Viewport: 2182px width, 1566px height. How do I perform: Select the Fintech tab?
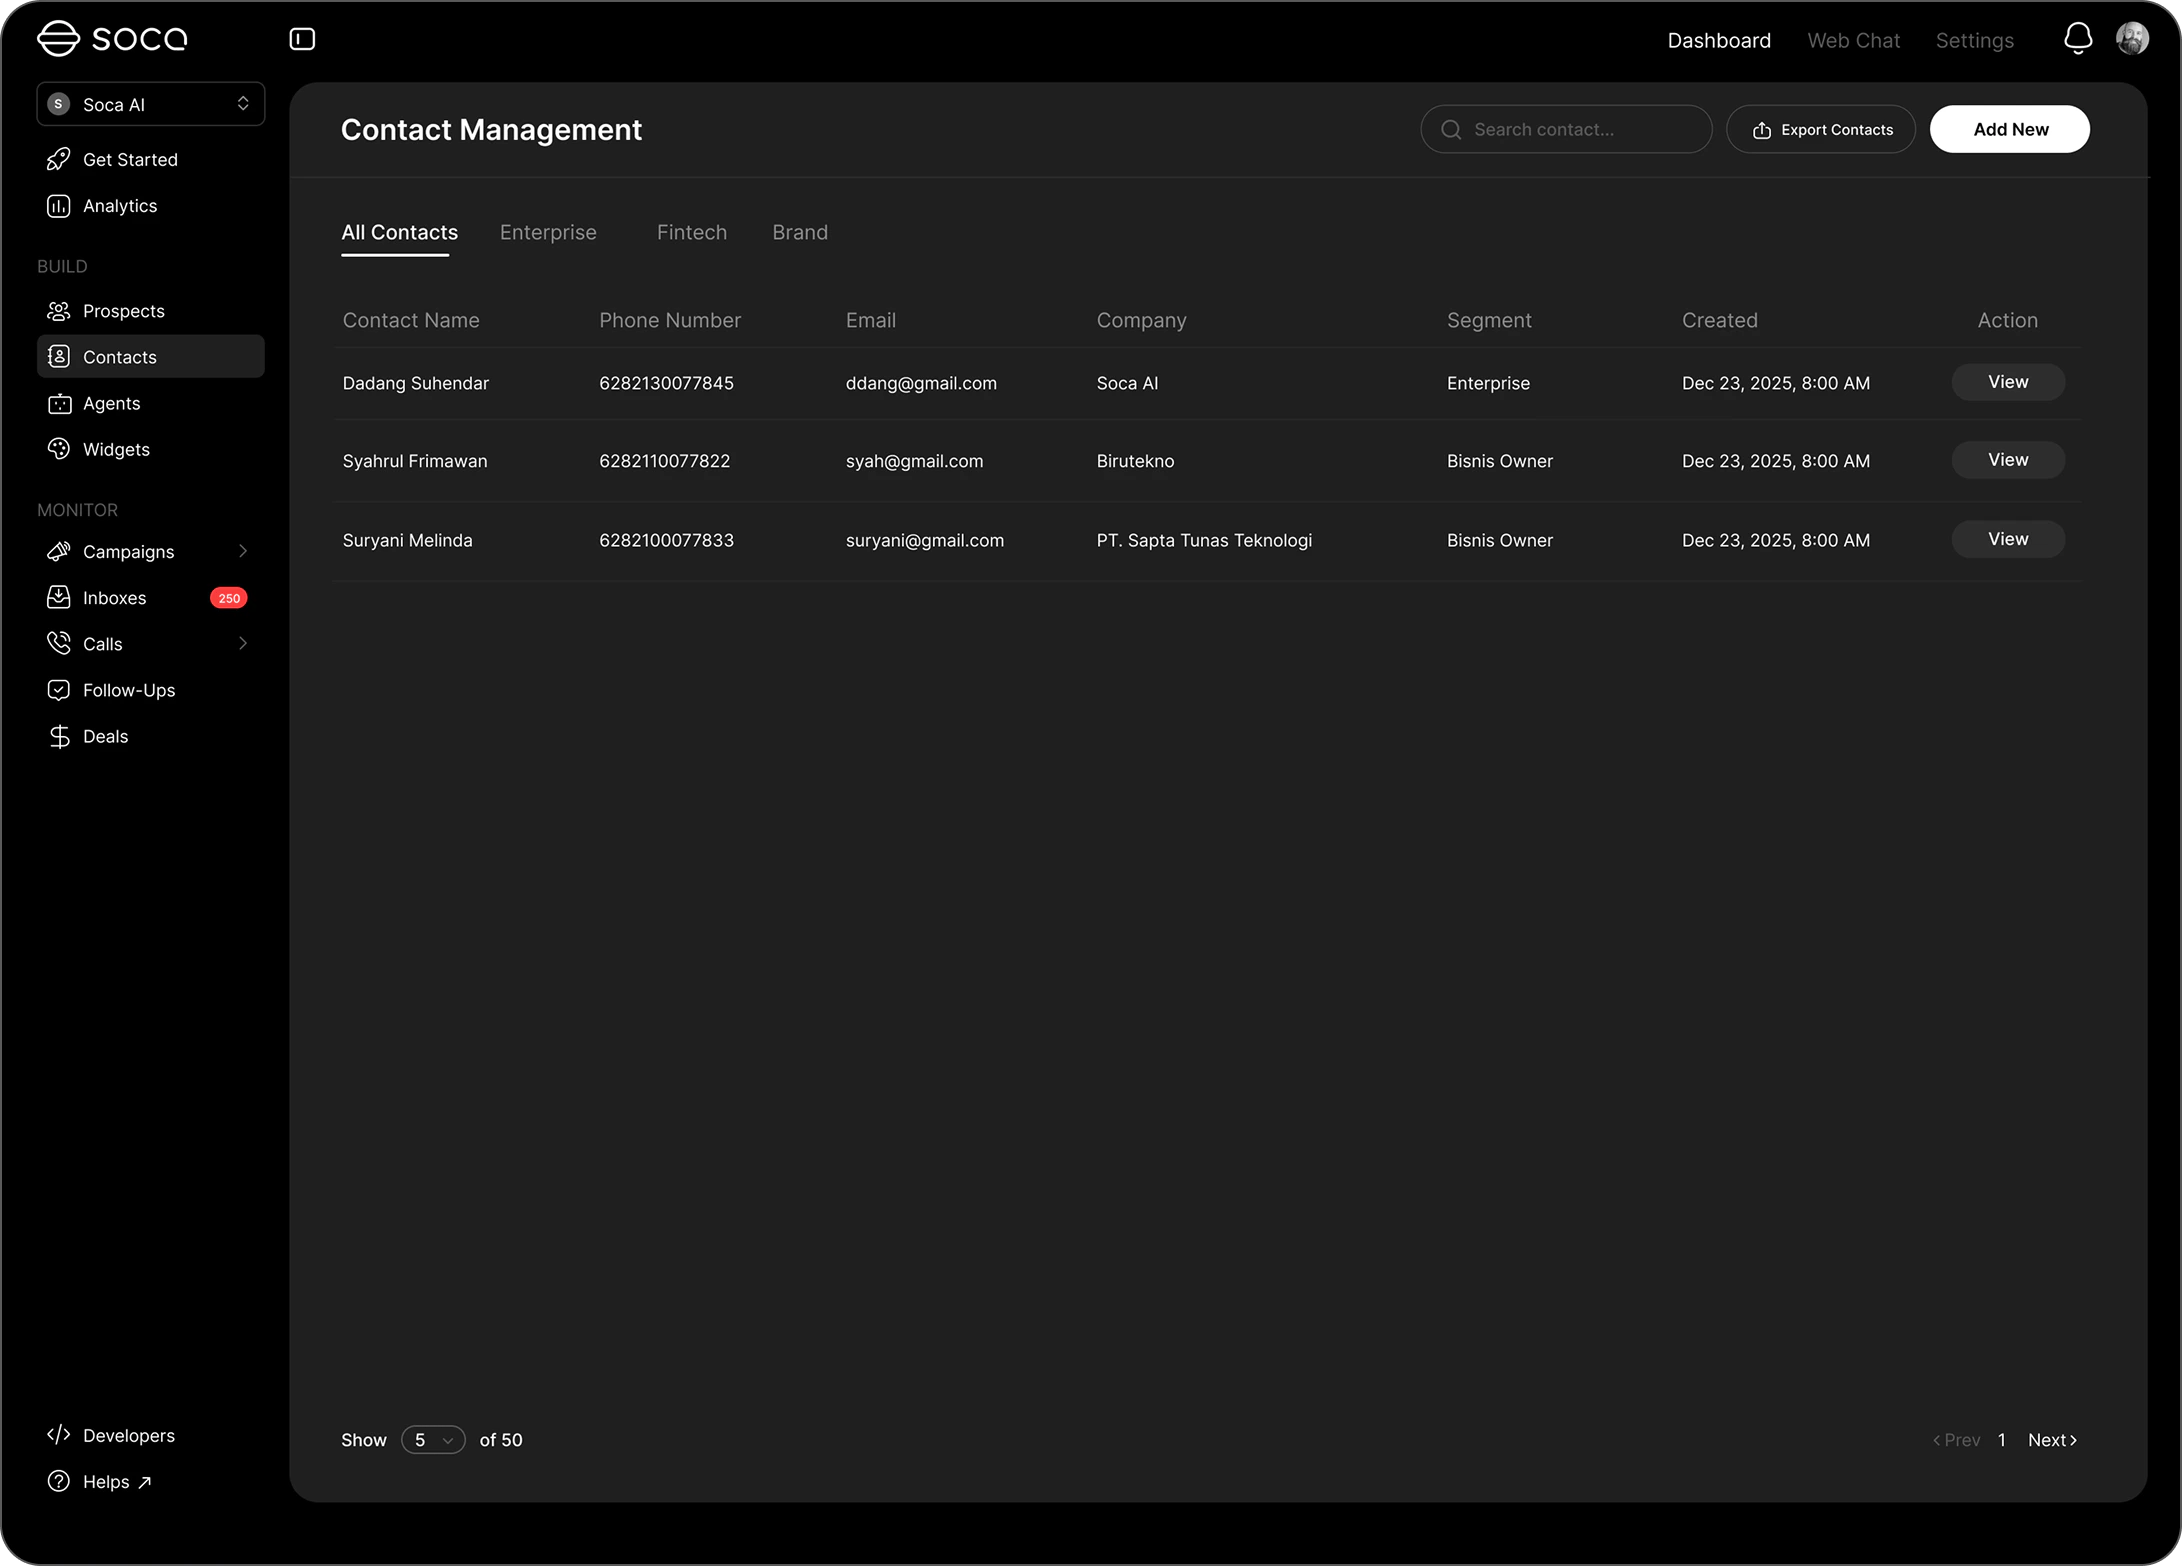[x=691, y=232]
